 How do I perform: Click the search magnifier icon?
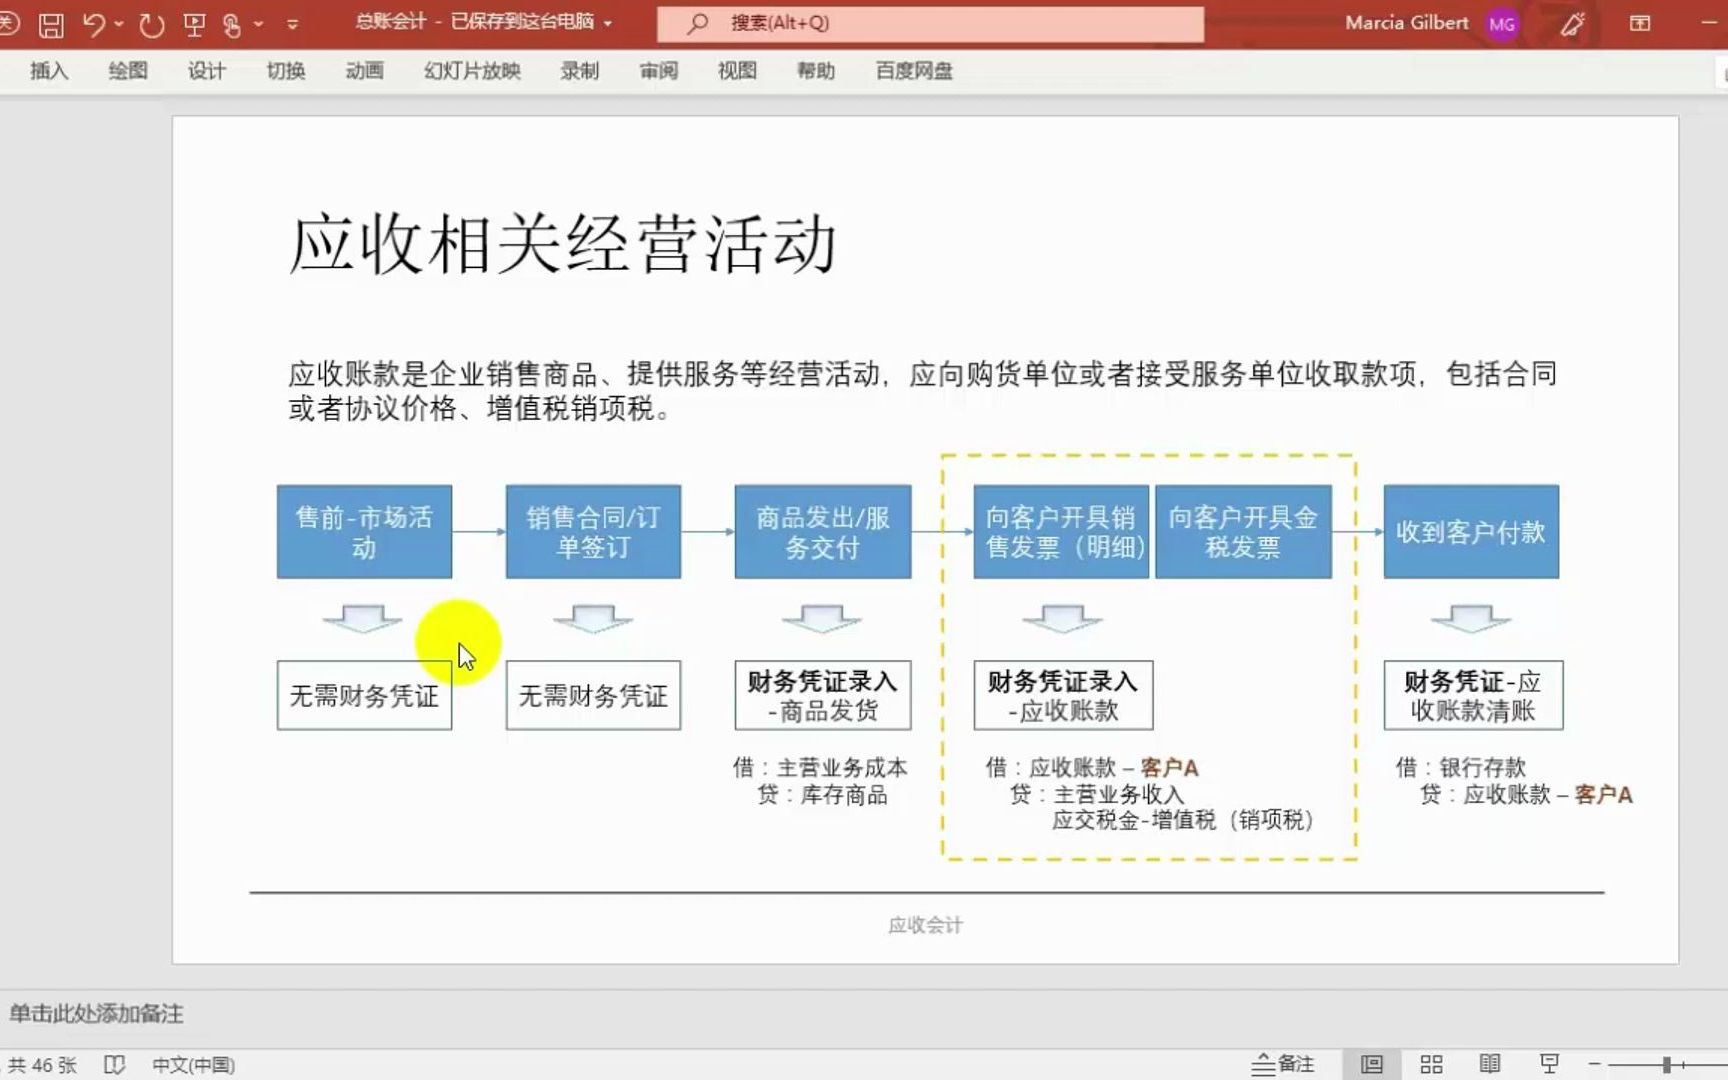pyautogui.click(x=698, y=23)
